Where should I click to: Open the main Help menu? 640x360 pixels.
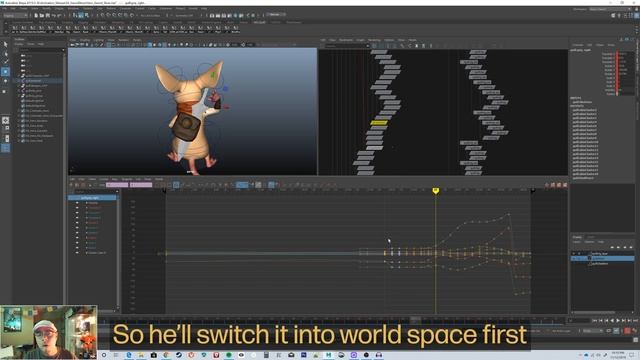coord(204,8)
